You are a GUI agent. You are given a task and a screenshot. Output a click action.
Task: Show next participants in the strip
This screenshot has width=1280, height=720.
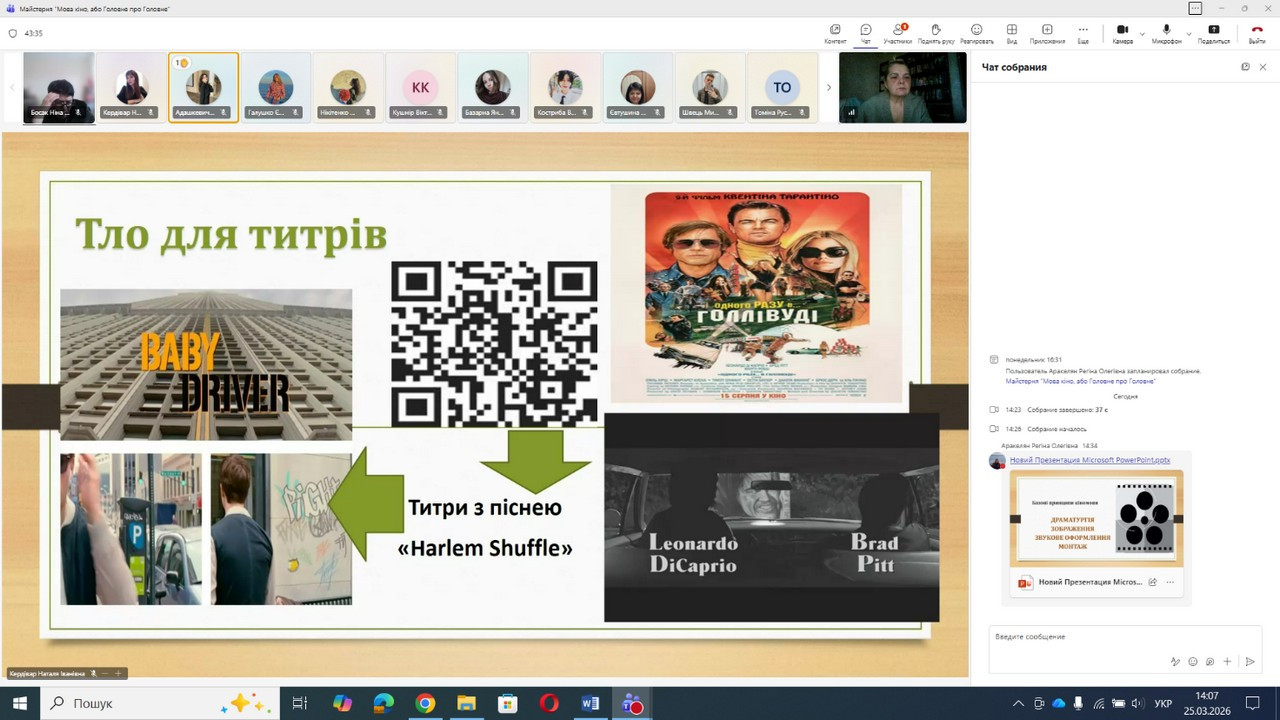pyautogui.click(x=828, y=87)
